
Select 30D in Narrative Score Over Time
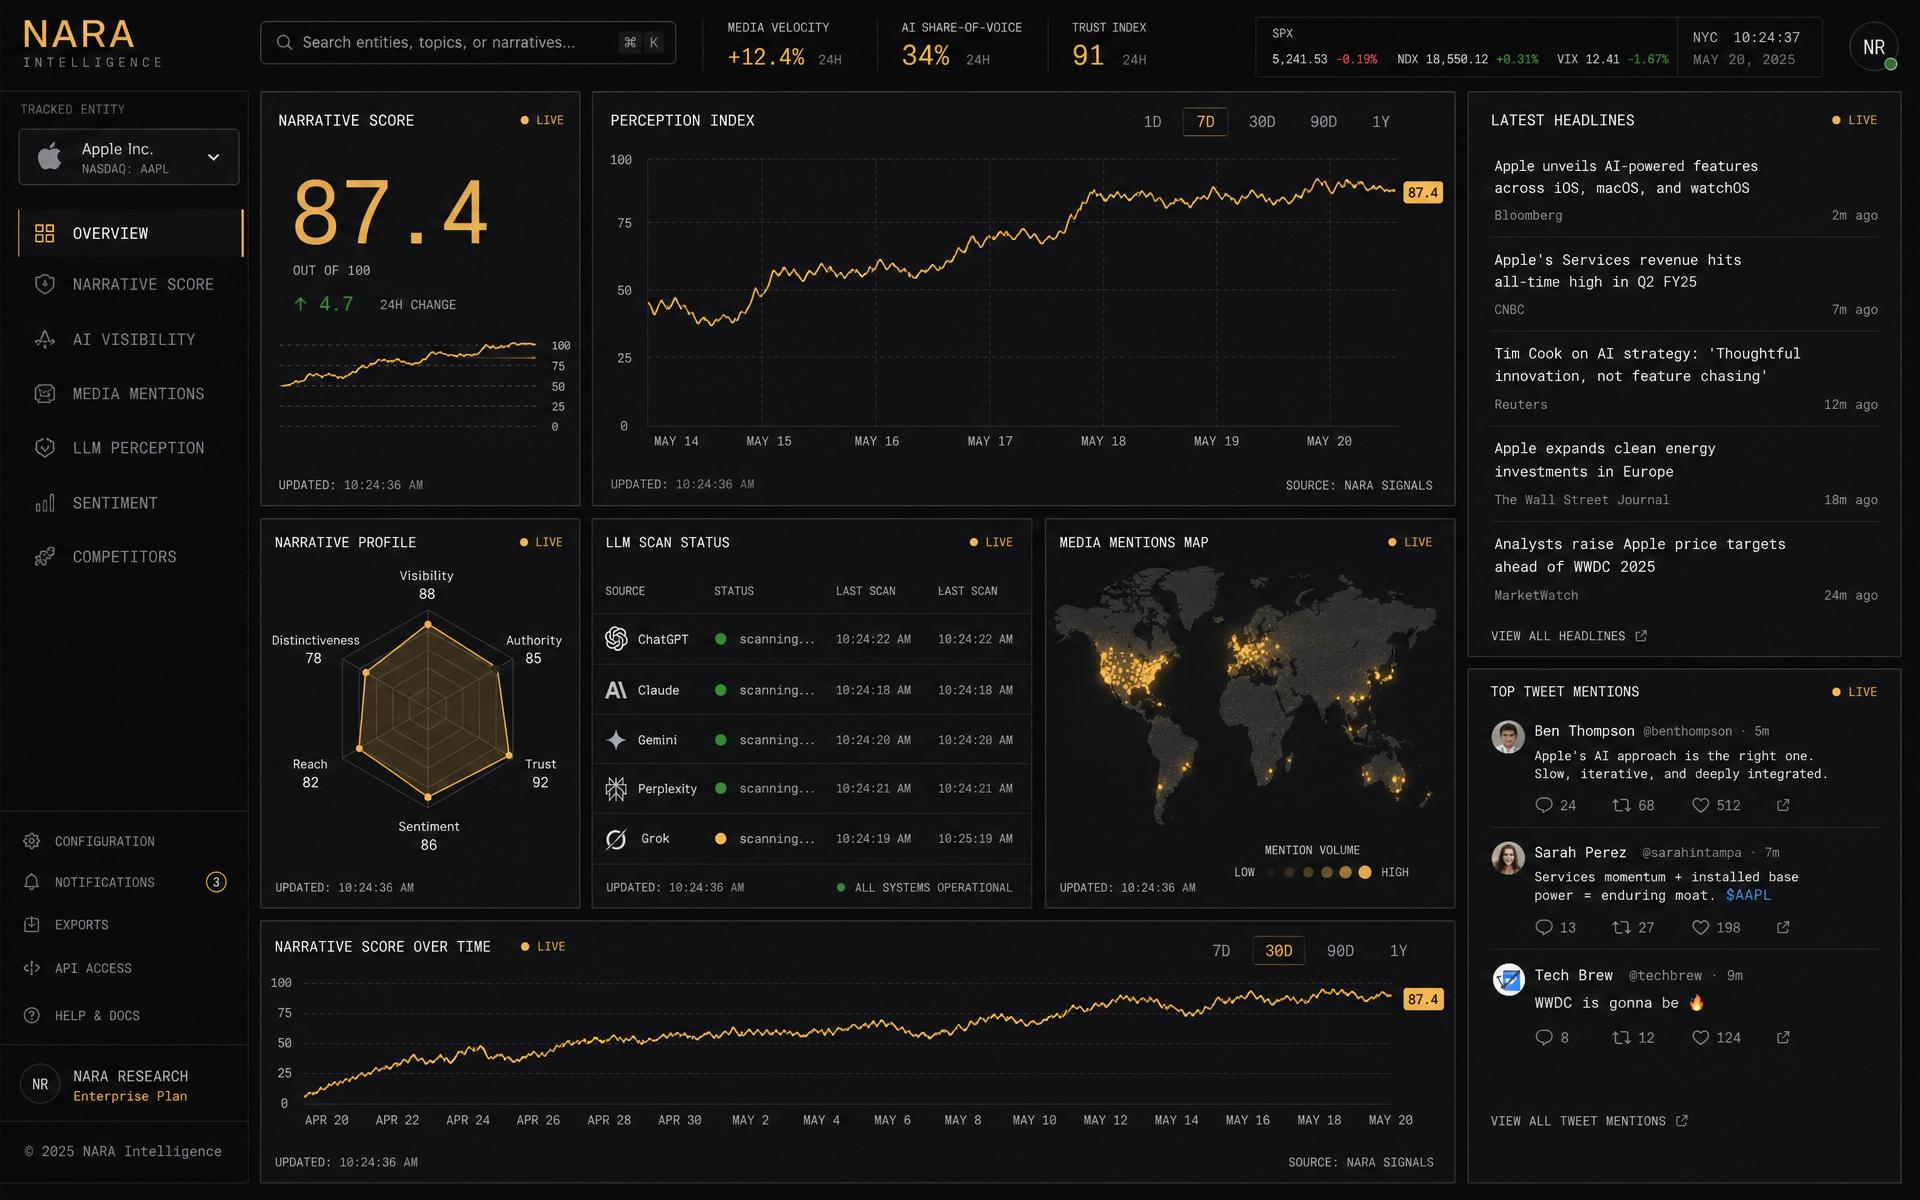click(1279, 951)
